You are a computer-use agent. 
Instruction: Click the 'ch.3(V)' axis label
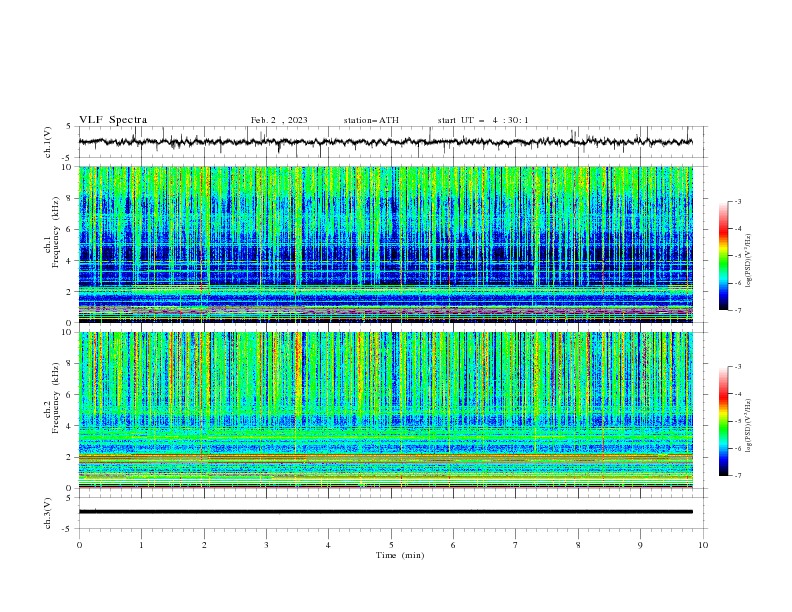pos(48,513)
